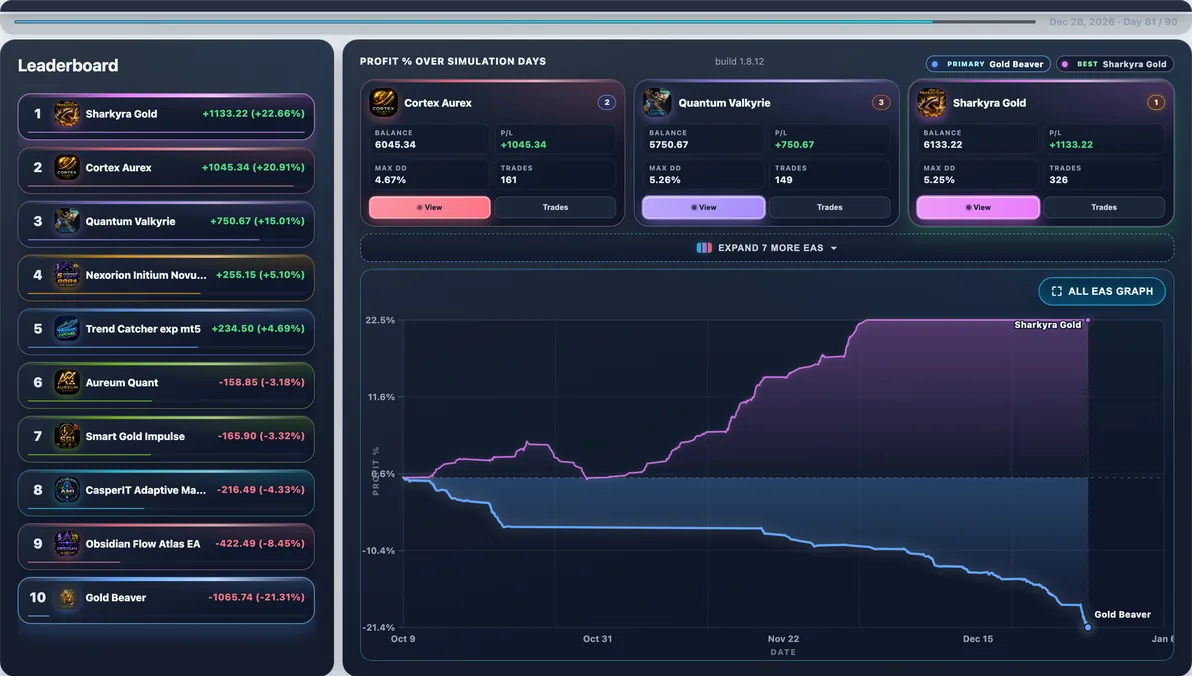Open Trades for Quantum Valkyrie
Image resolution: width=1192 pixels, height=676 pixels.
[830, 208]
